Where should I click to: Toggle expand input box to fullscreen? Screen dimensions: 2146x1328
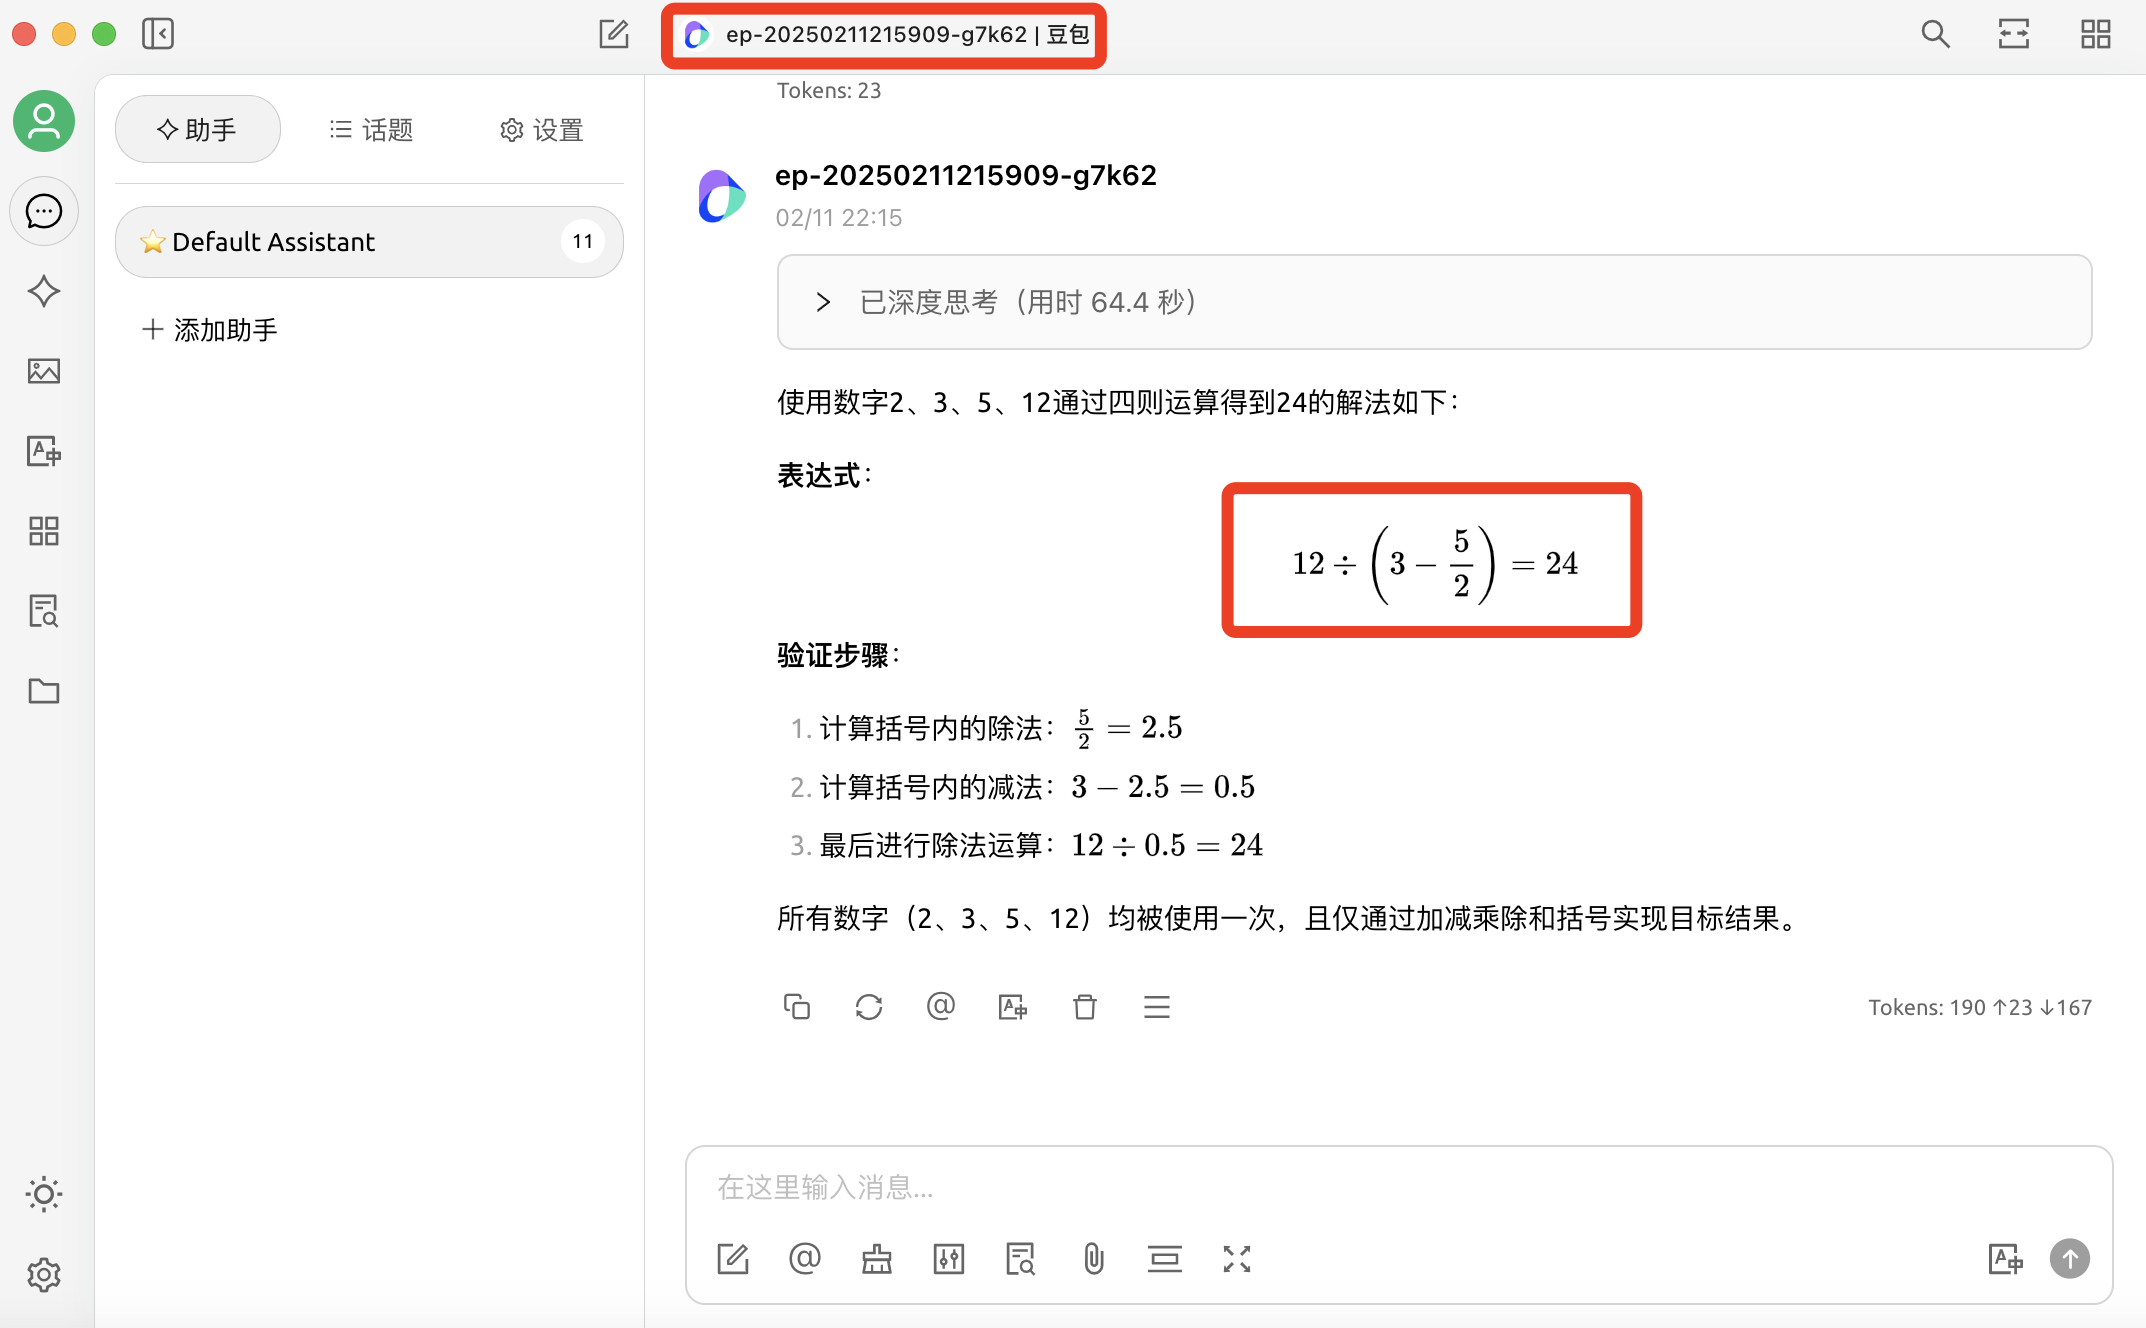pyautogui.click(x=1237, y=1258)
